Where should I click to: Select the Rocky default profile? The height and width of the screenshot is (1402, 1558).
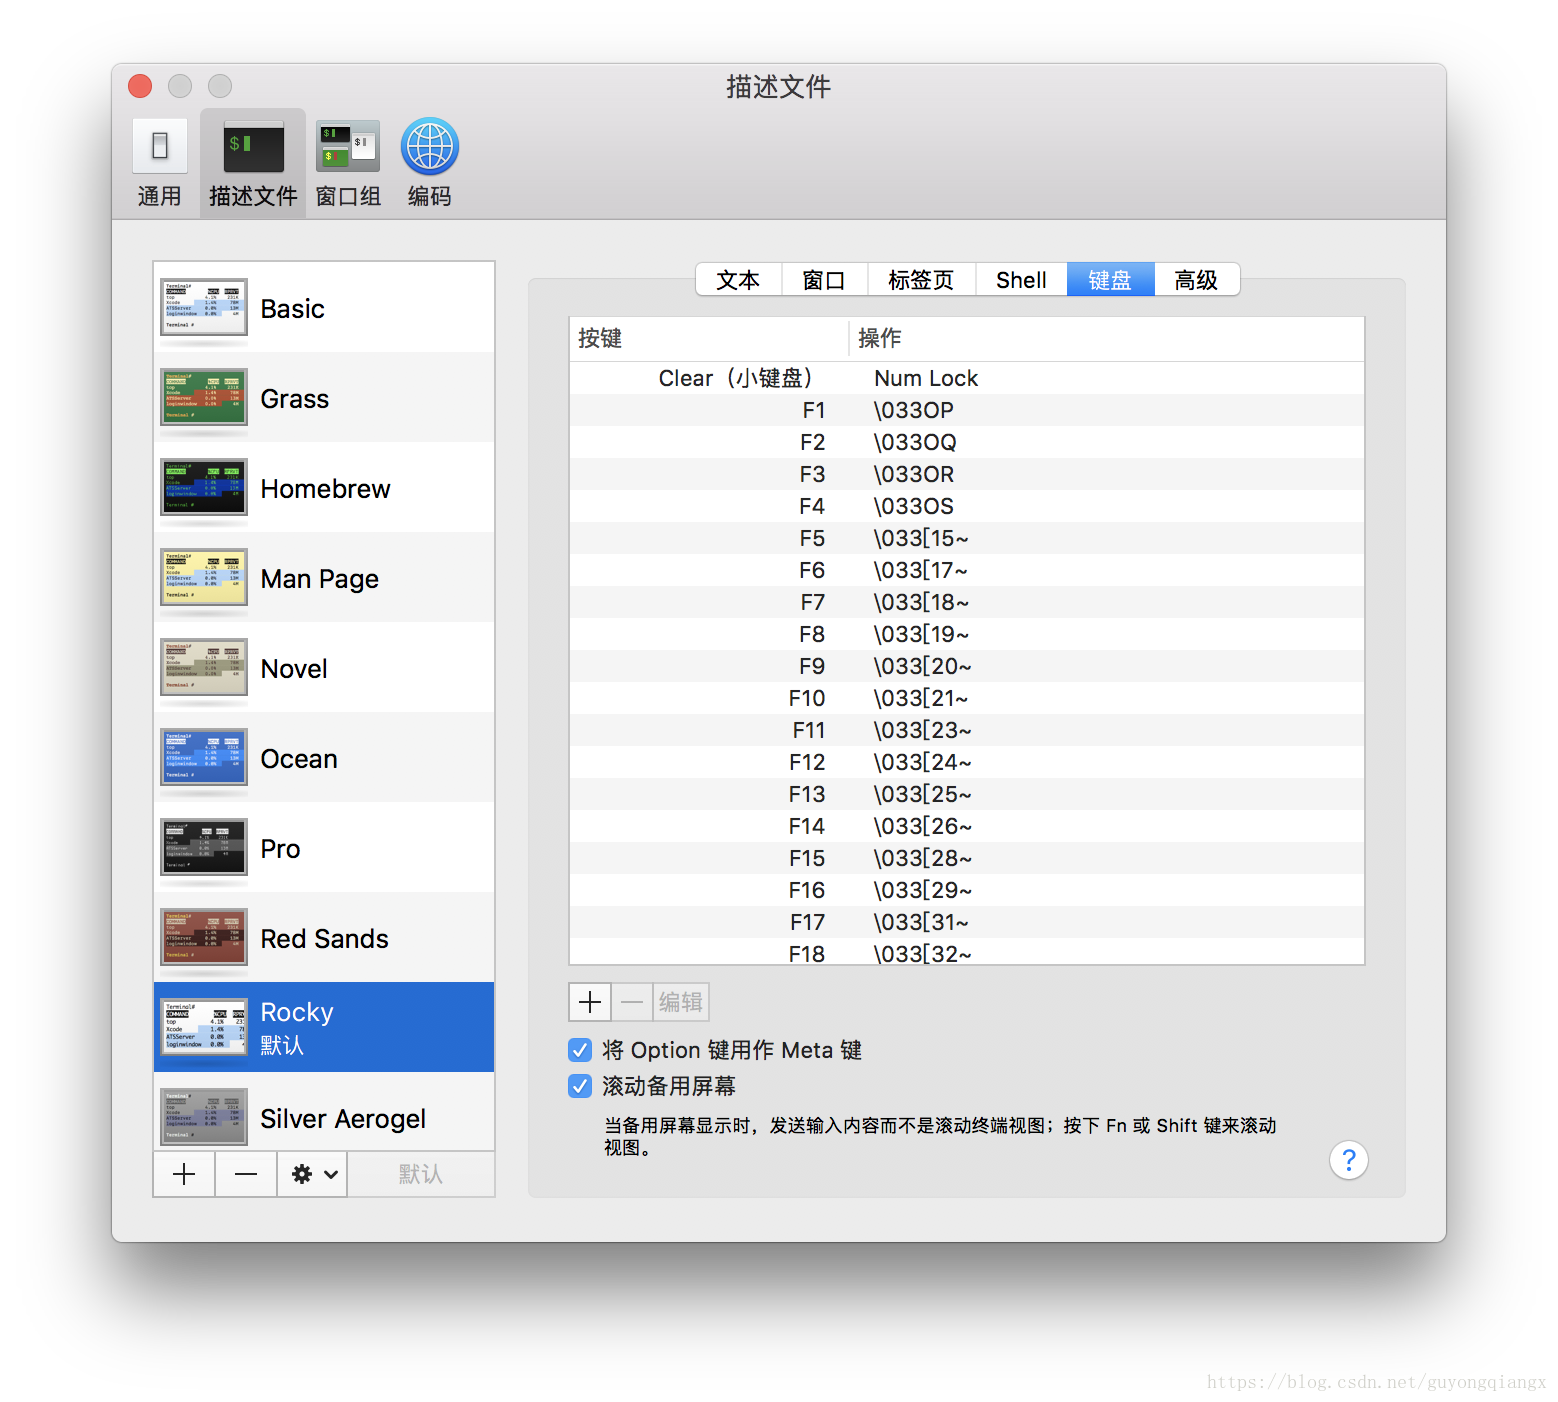[x=324, y=1027]
